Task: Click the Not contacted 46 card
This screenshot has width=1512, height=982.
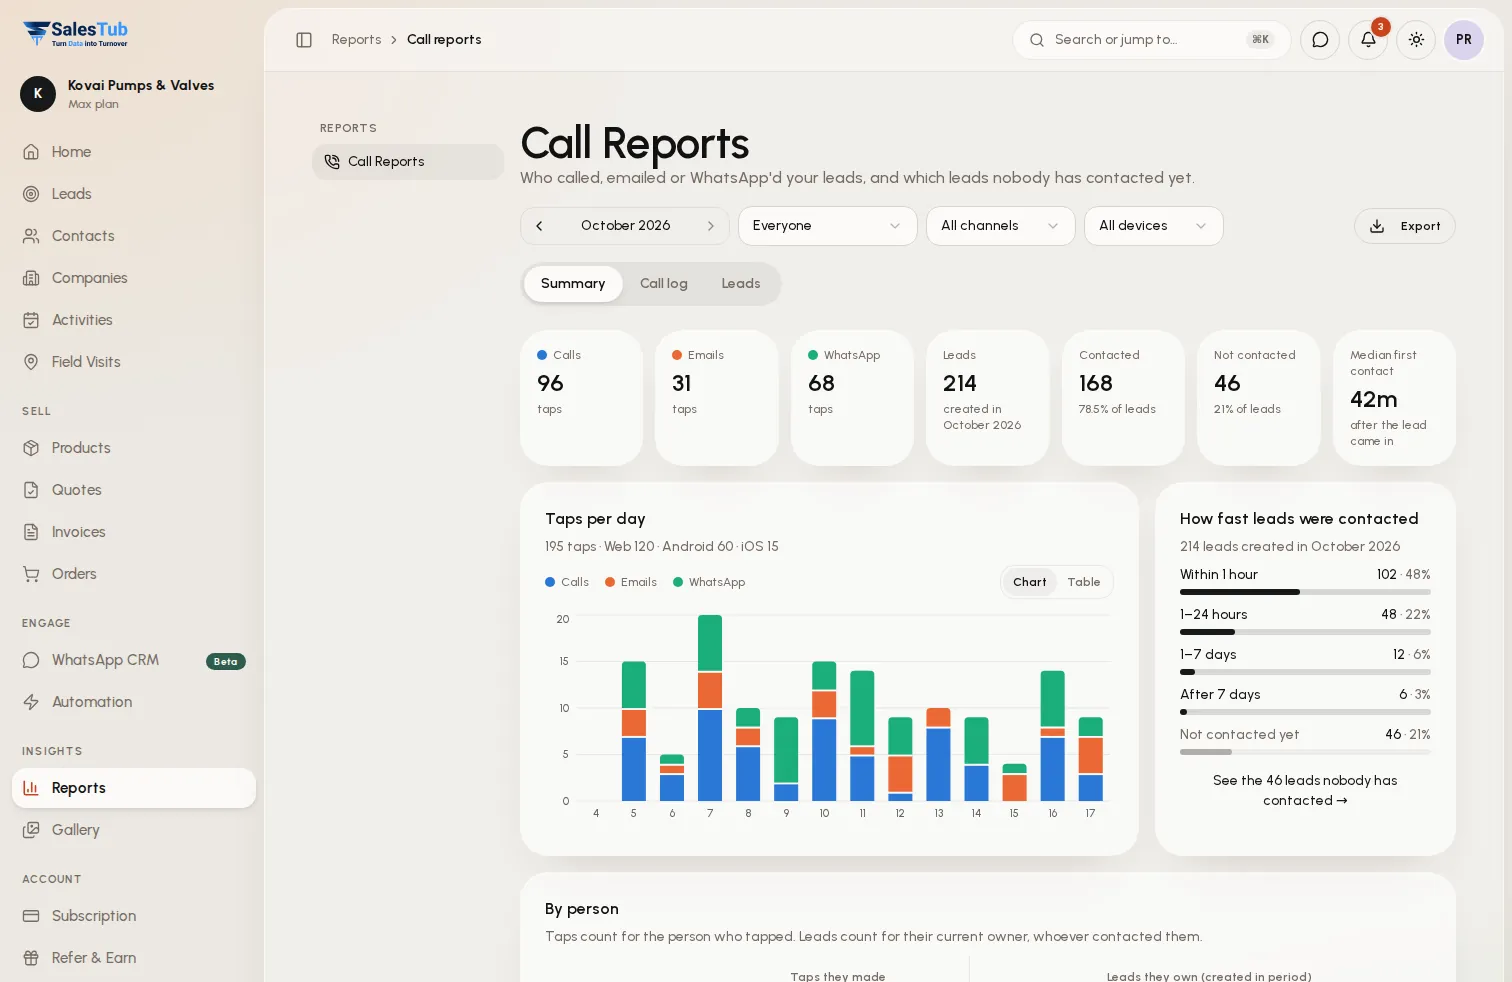Action: click(1258, 398)
